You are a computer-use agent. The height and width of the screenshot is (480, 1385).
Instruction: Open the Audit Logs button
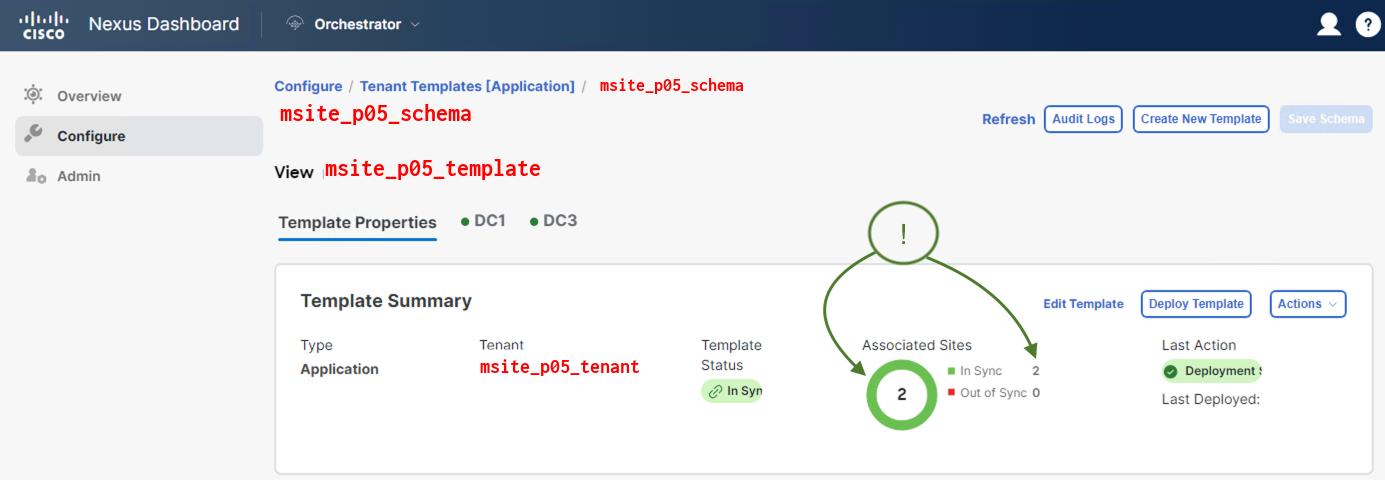tap(1083, 119)
